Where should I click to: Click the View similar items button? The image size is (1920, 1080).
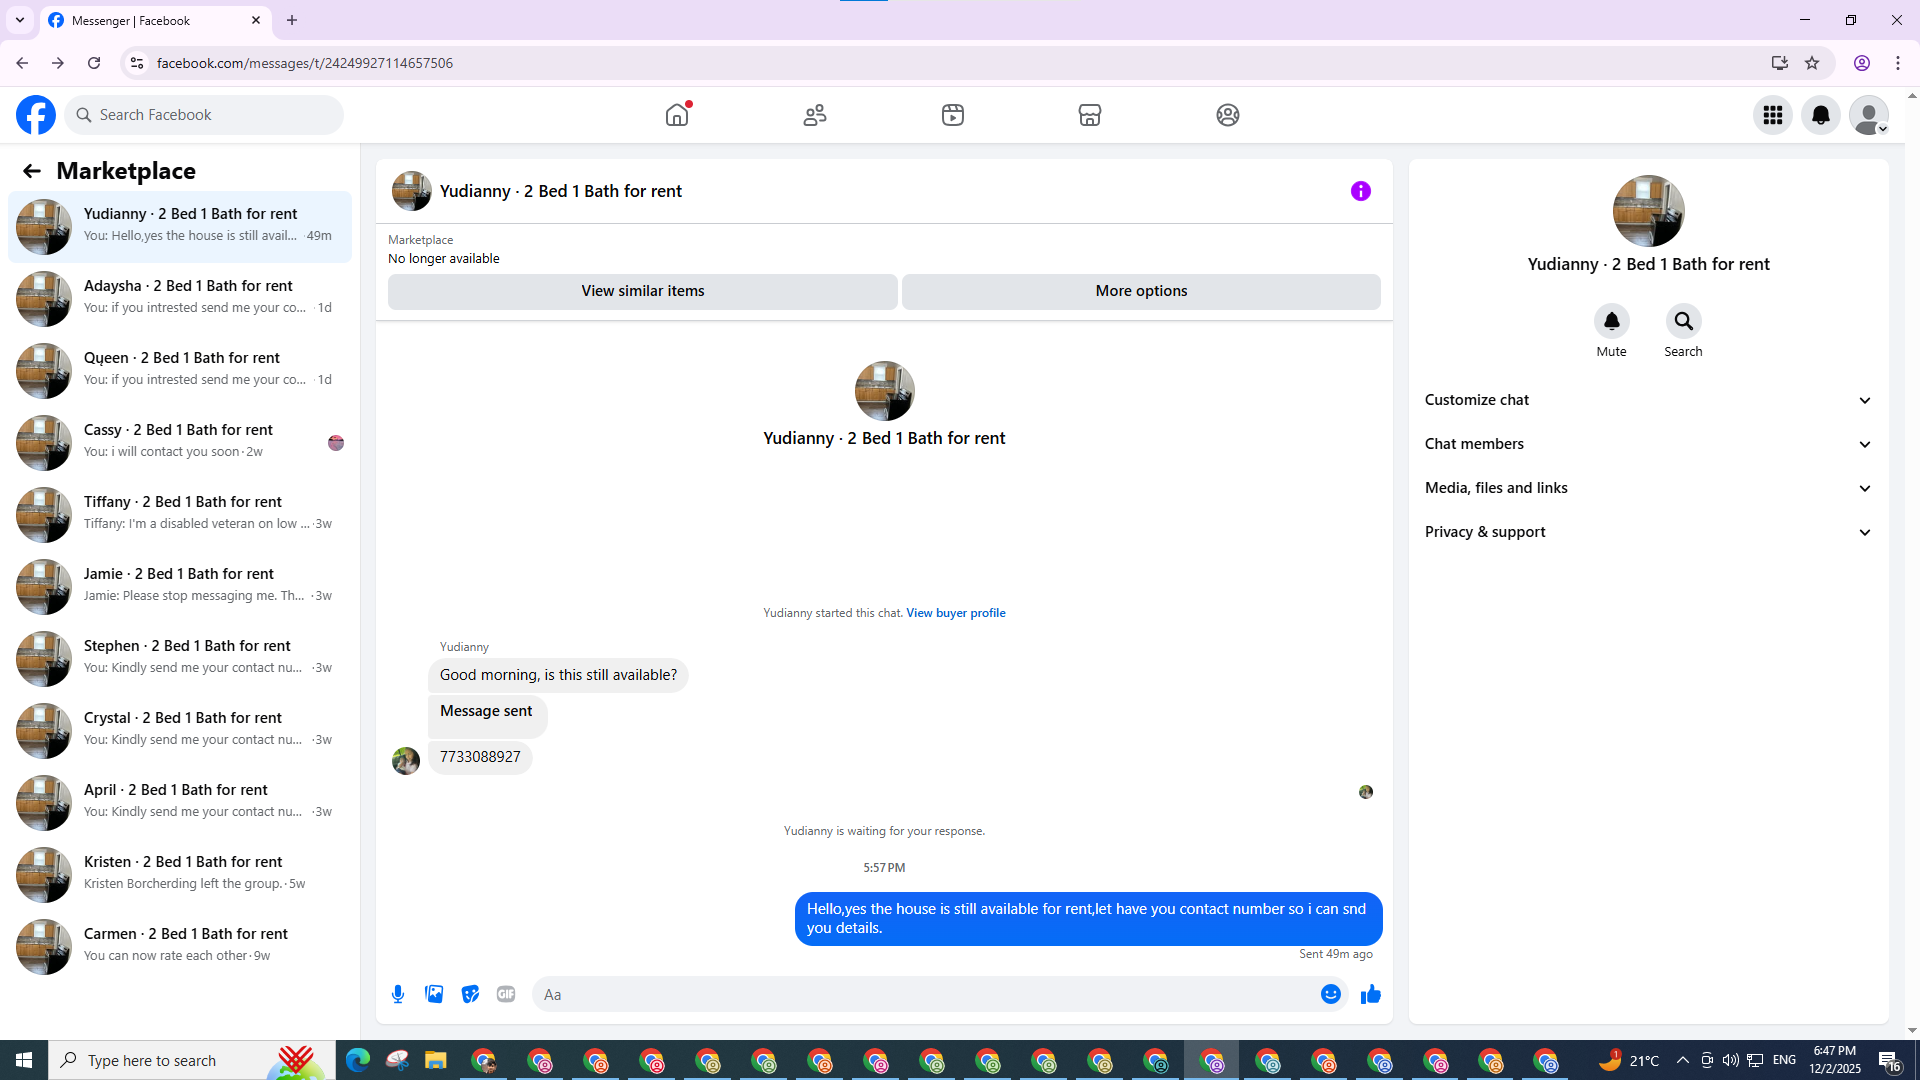(642, 291)
